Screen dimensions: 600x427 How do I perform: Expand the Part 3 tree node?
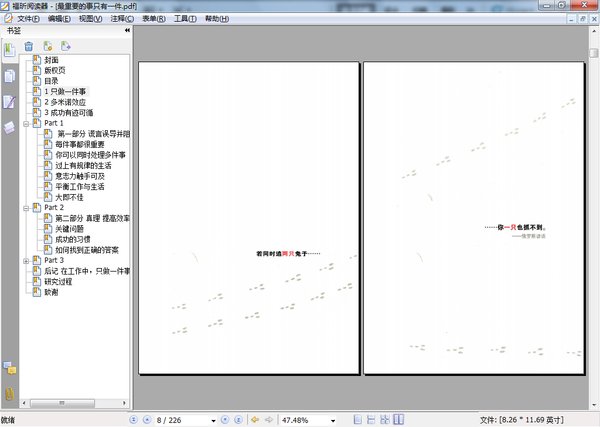[x=26, y=261]
